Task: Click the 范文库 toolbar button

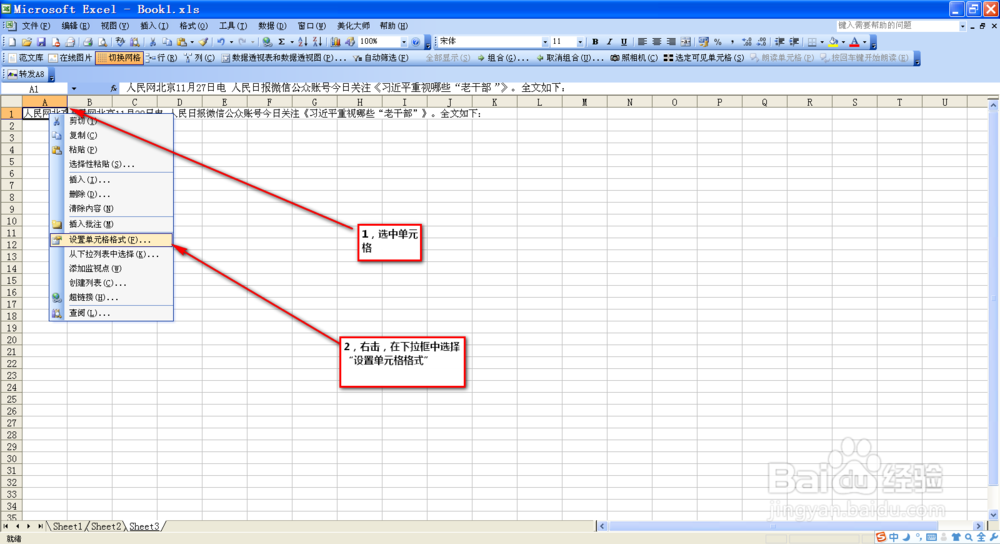Action: 26,58
